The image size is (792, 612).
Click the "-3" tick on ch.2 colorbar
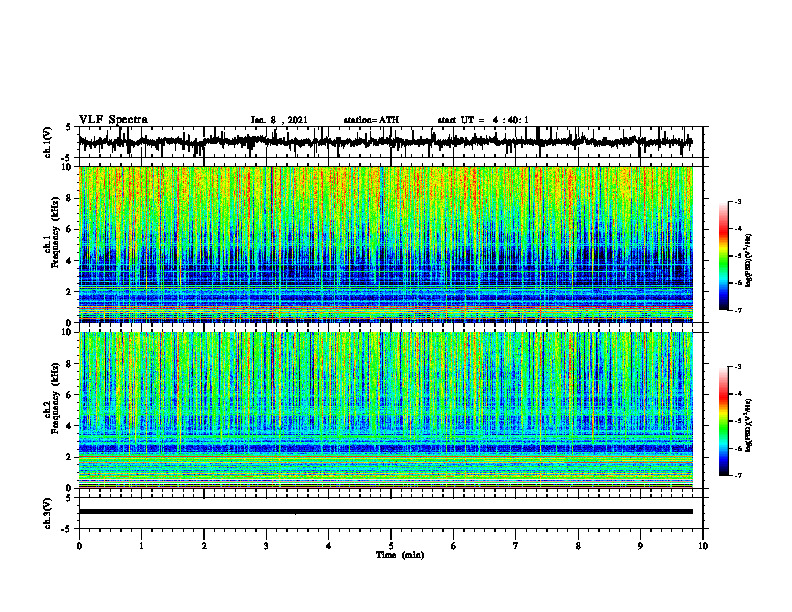coord(737,367)
